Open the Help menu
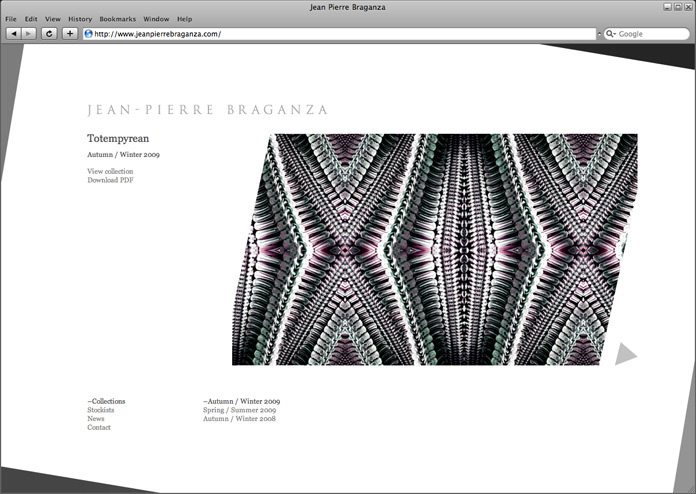Screen dimensions: 696x494 click(x=185, y=19)
